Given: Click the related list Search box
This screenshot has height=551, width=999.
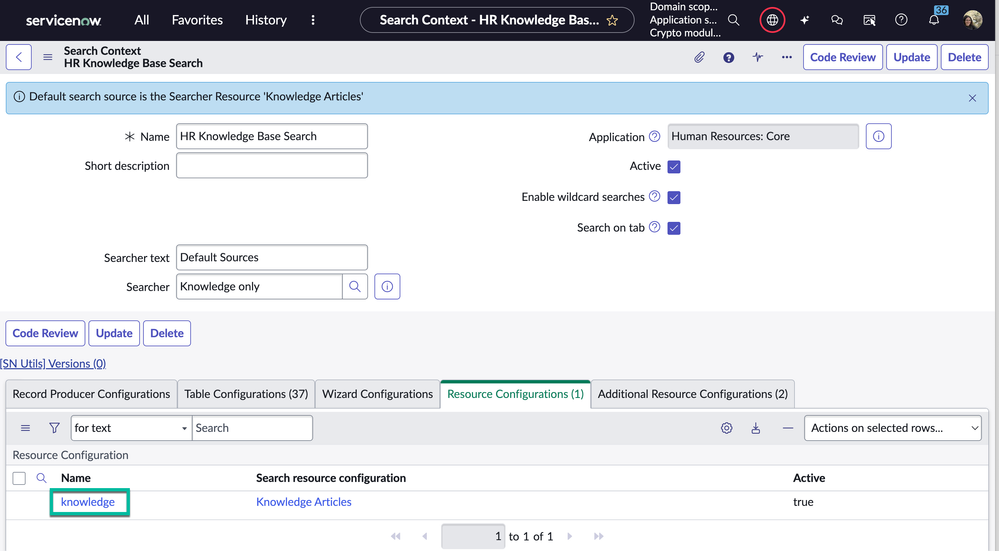Looking at the screenshot, I should 252,428.
